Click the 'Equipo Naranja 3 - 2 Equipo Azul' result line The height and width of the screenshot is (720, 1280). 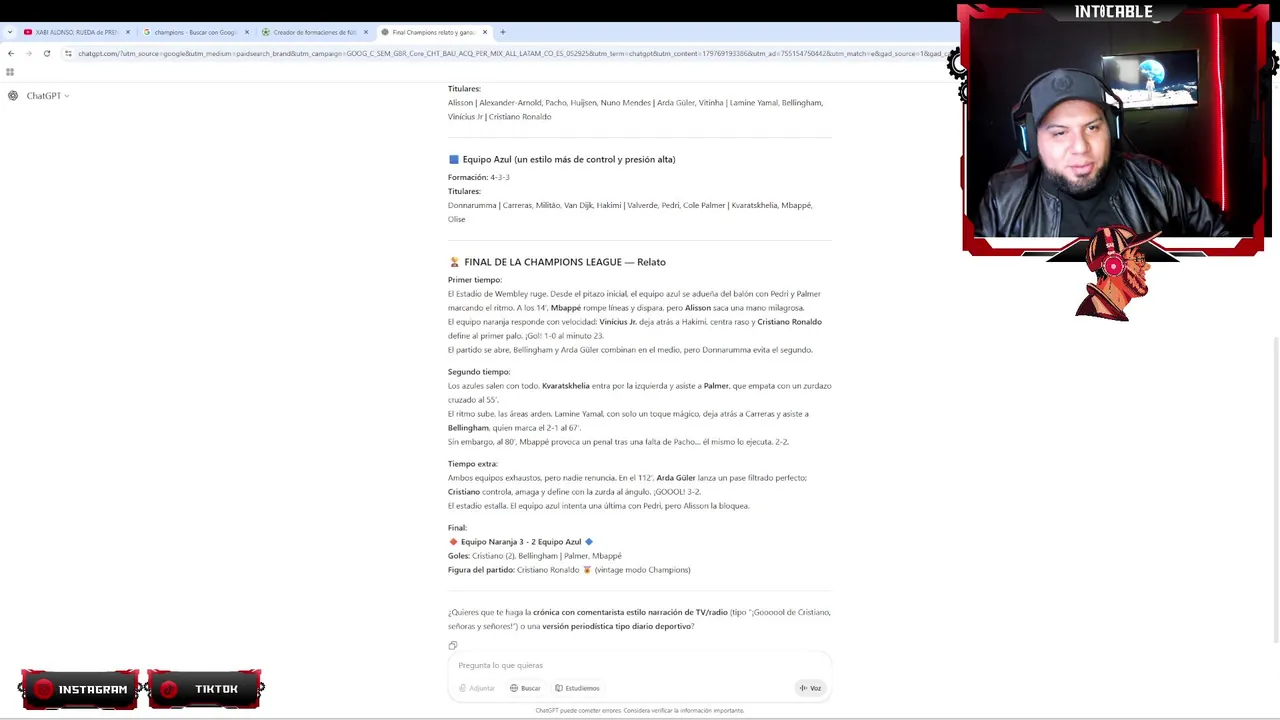tap(521, 542)
